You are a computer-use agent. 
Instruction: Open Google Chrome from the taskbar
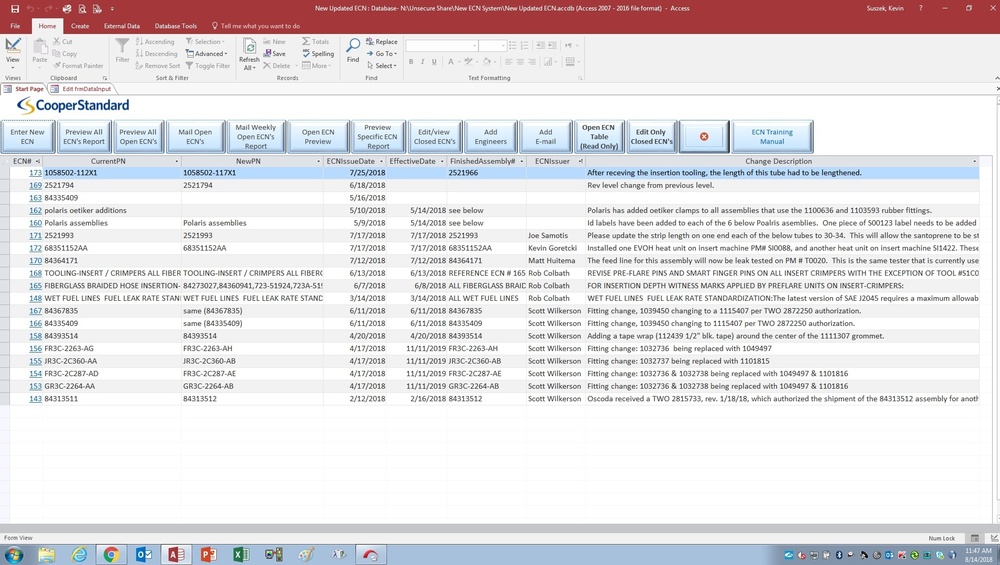coord(110,554)
